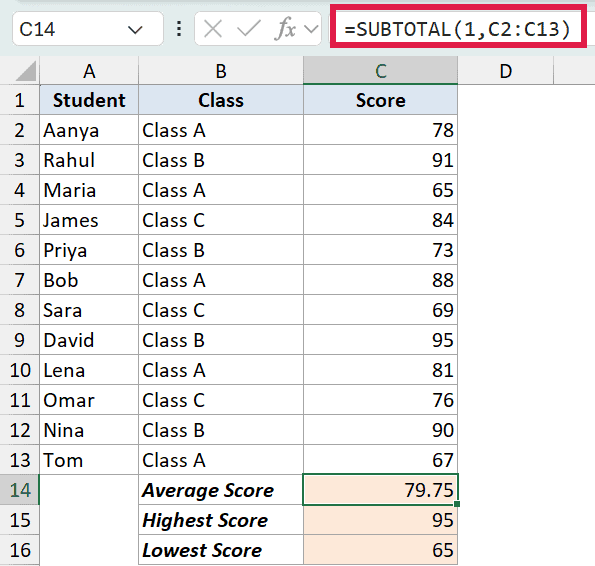Select row 1 header
595x566 pixels.
tap(19, 100)
